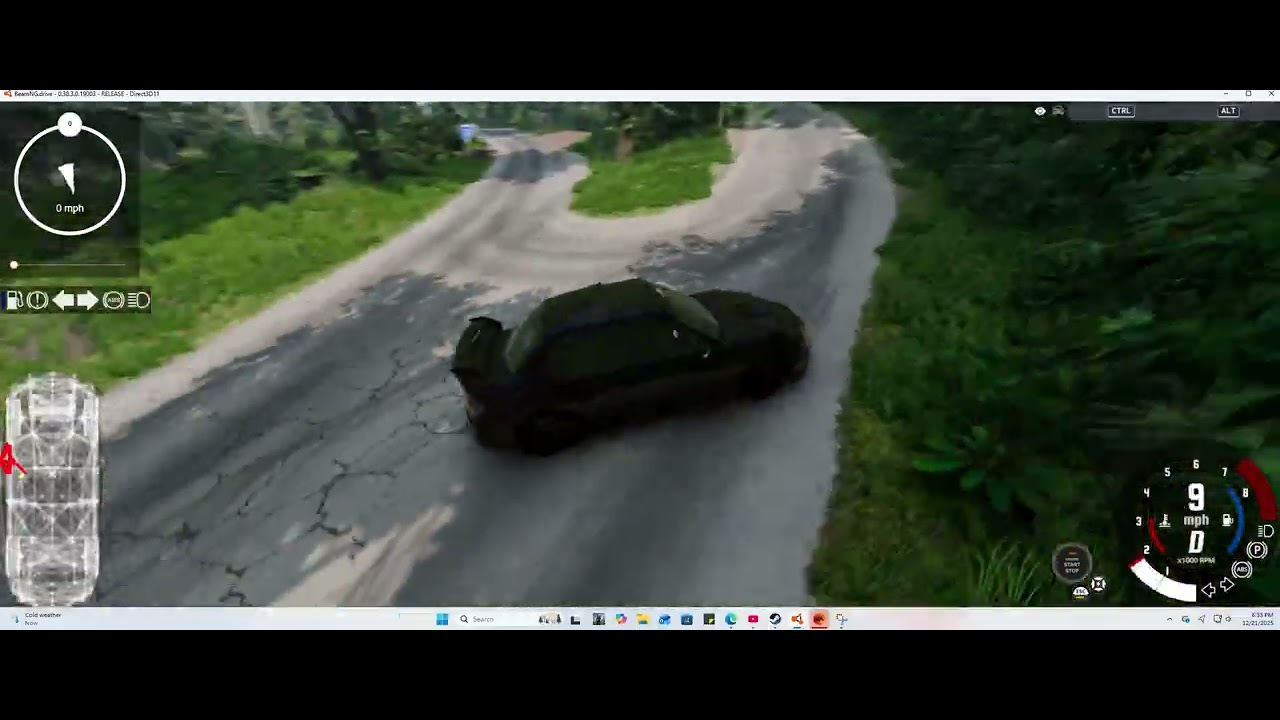Screen dimensions: 1280x720
Task: Click the vehicle icon beside the eye icon
Action: point(1059,111)
